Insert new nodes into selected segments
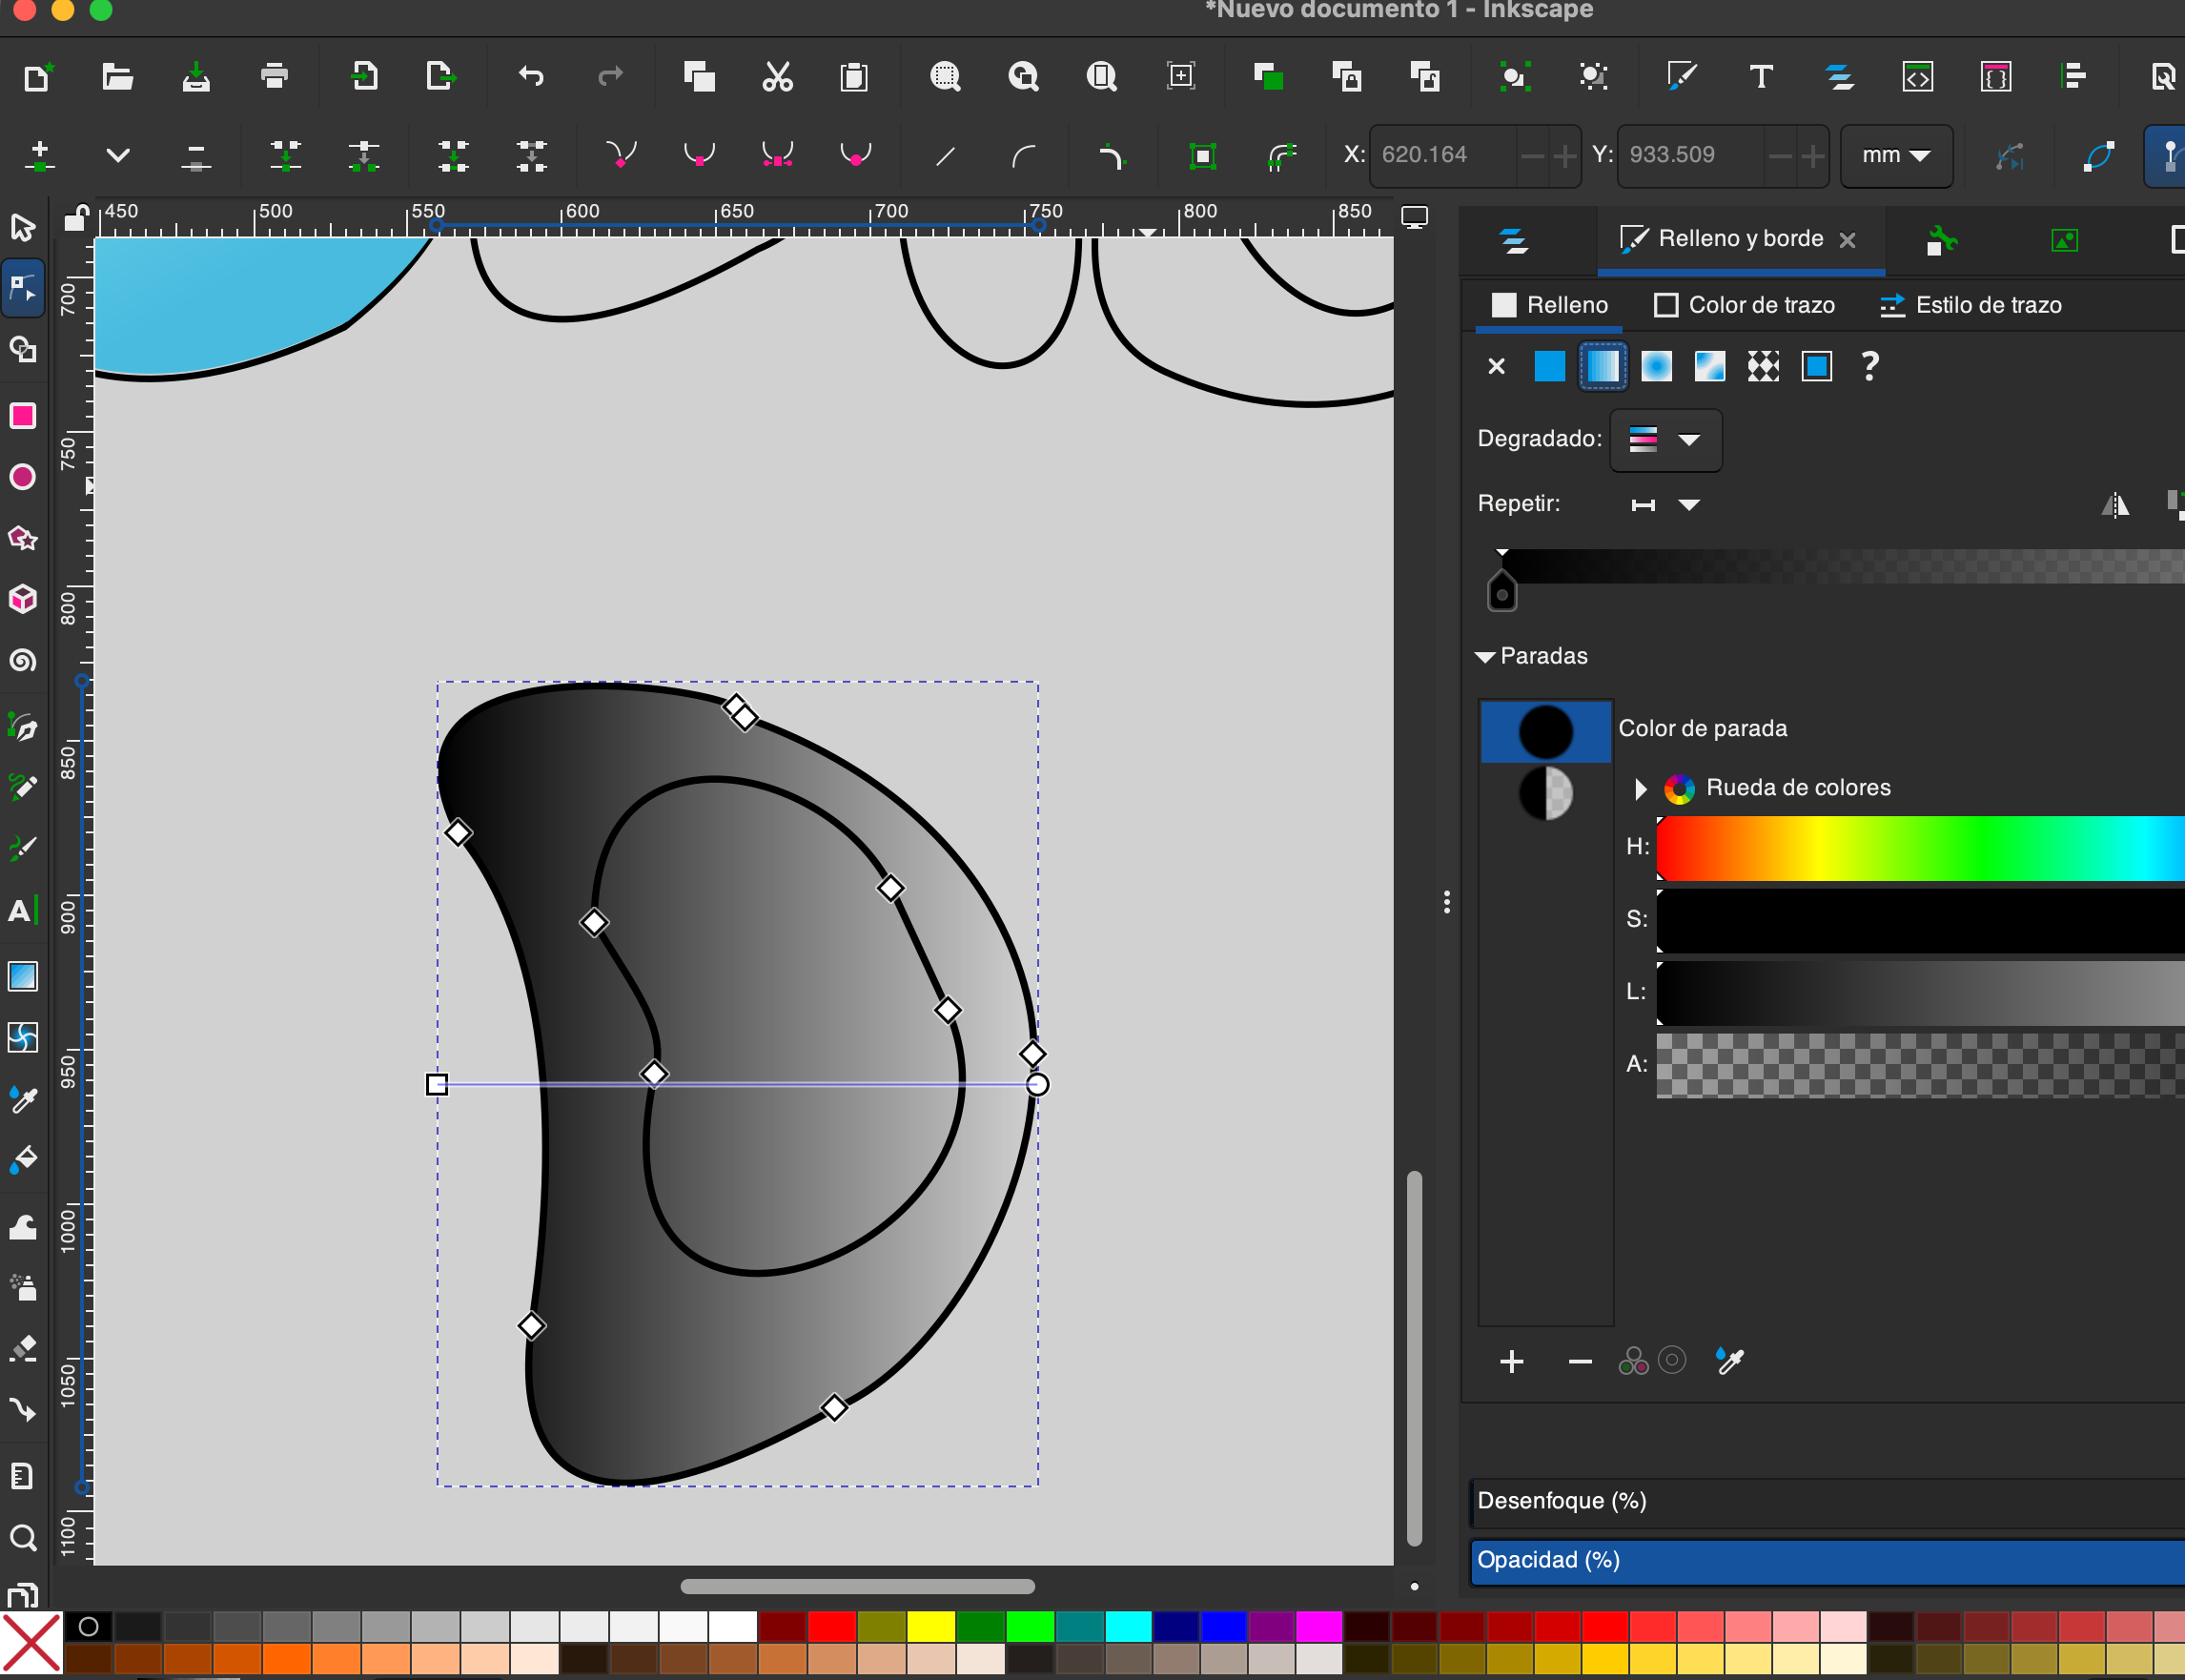This screenshot has width=2185, height=1680. pyautogui.click(x=40, y=155)
